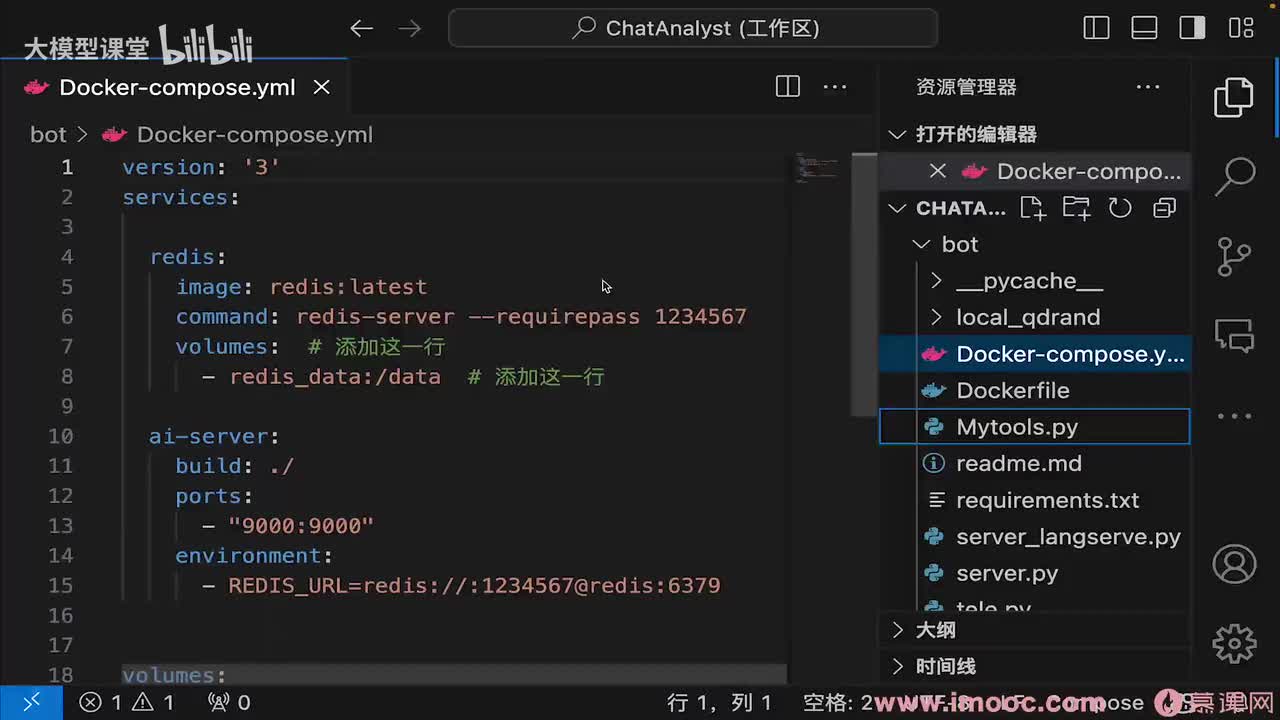Create a new folder in explorer
This screenshot has height=720, width=1280.
[x=1077, y=208]
